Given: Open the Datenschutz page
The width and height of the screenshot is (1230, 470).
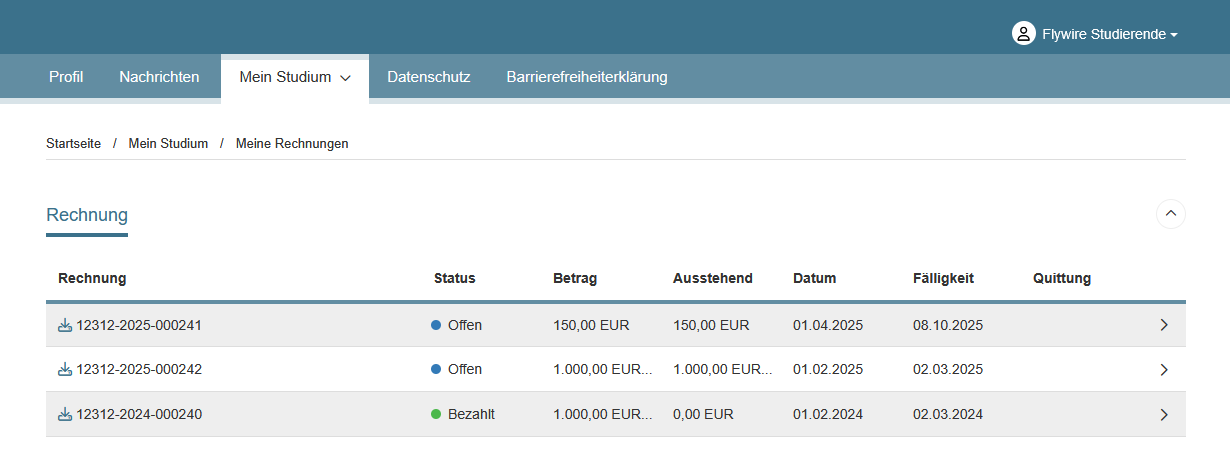Looking at the screenshot, I should [429, 76].
